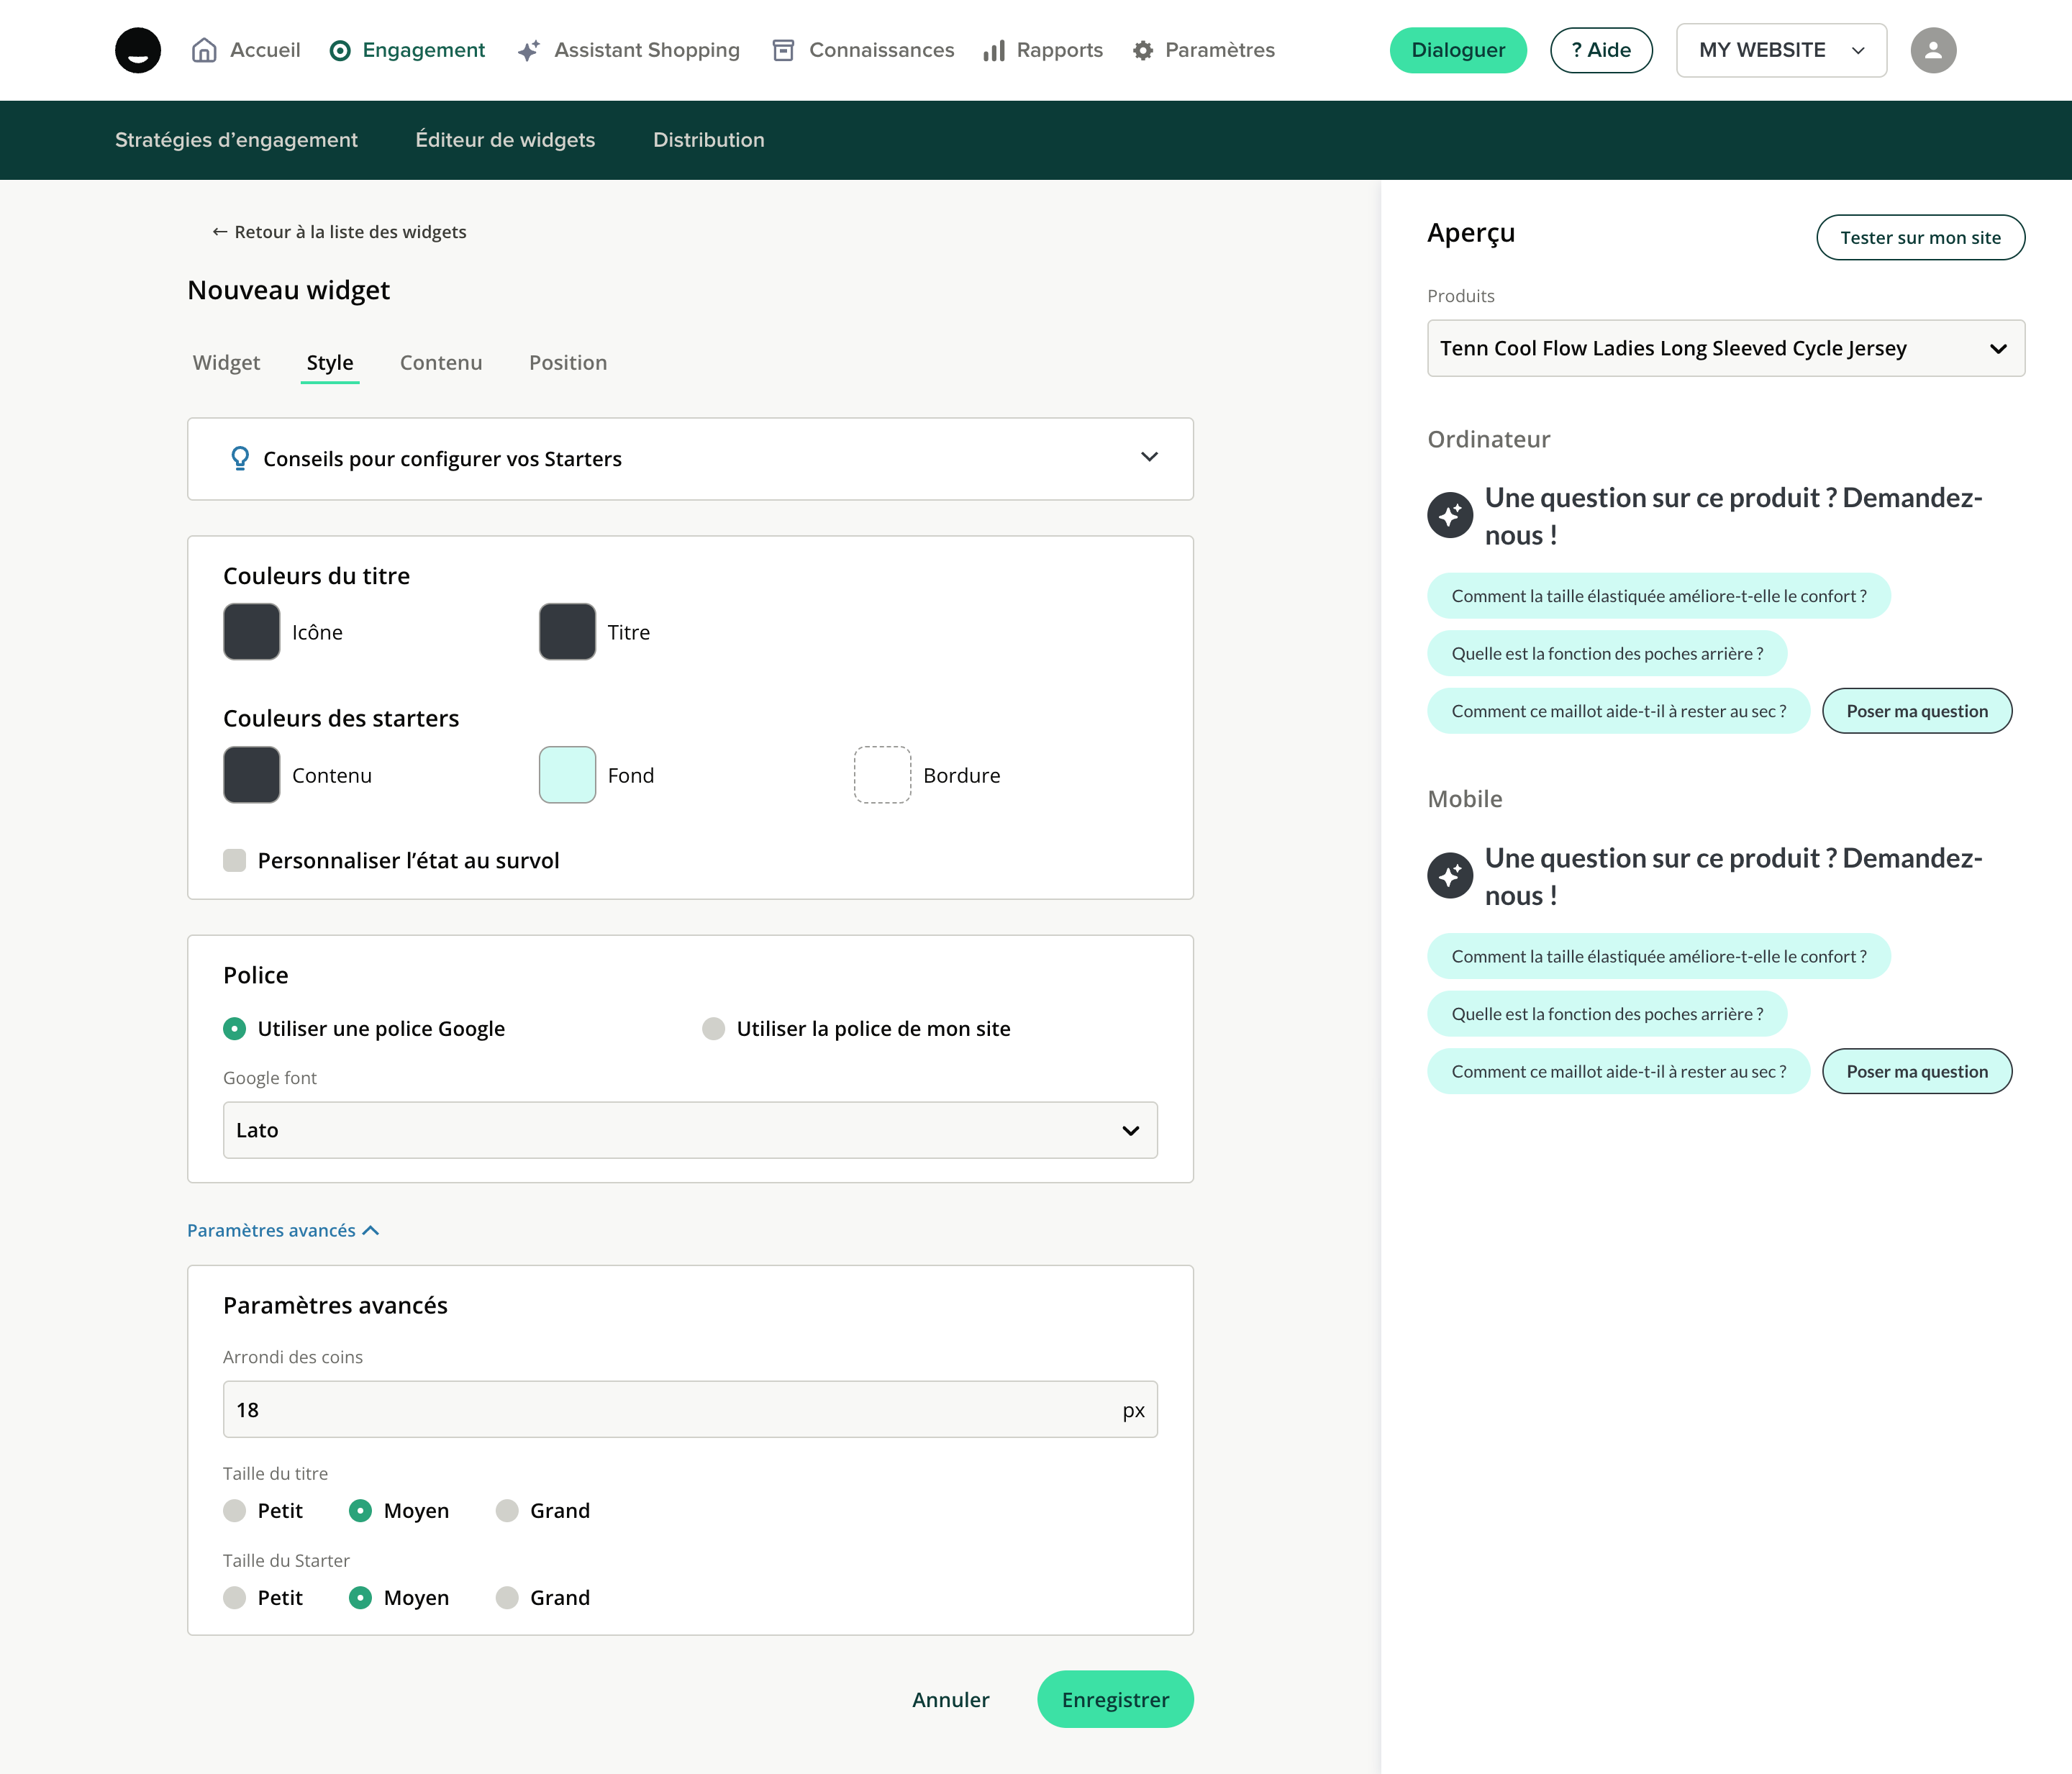Switch to the Contenu tab
Viewport: 2072px width, 1774px height.
point(441,363)
